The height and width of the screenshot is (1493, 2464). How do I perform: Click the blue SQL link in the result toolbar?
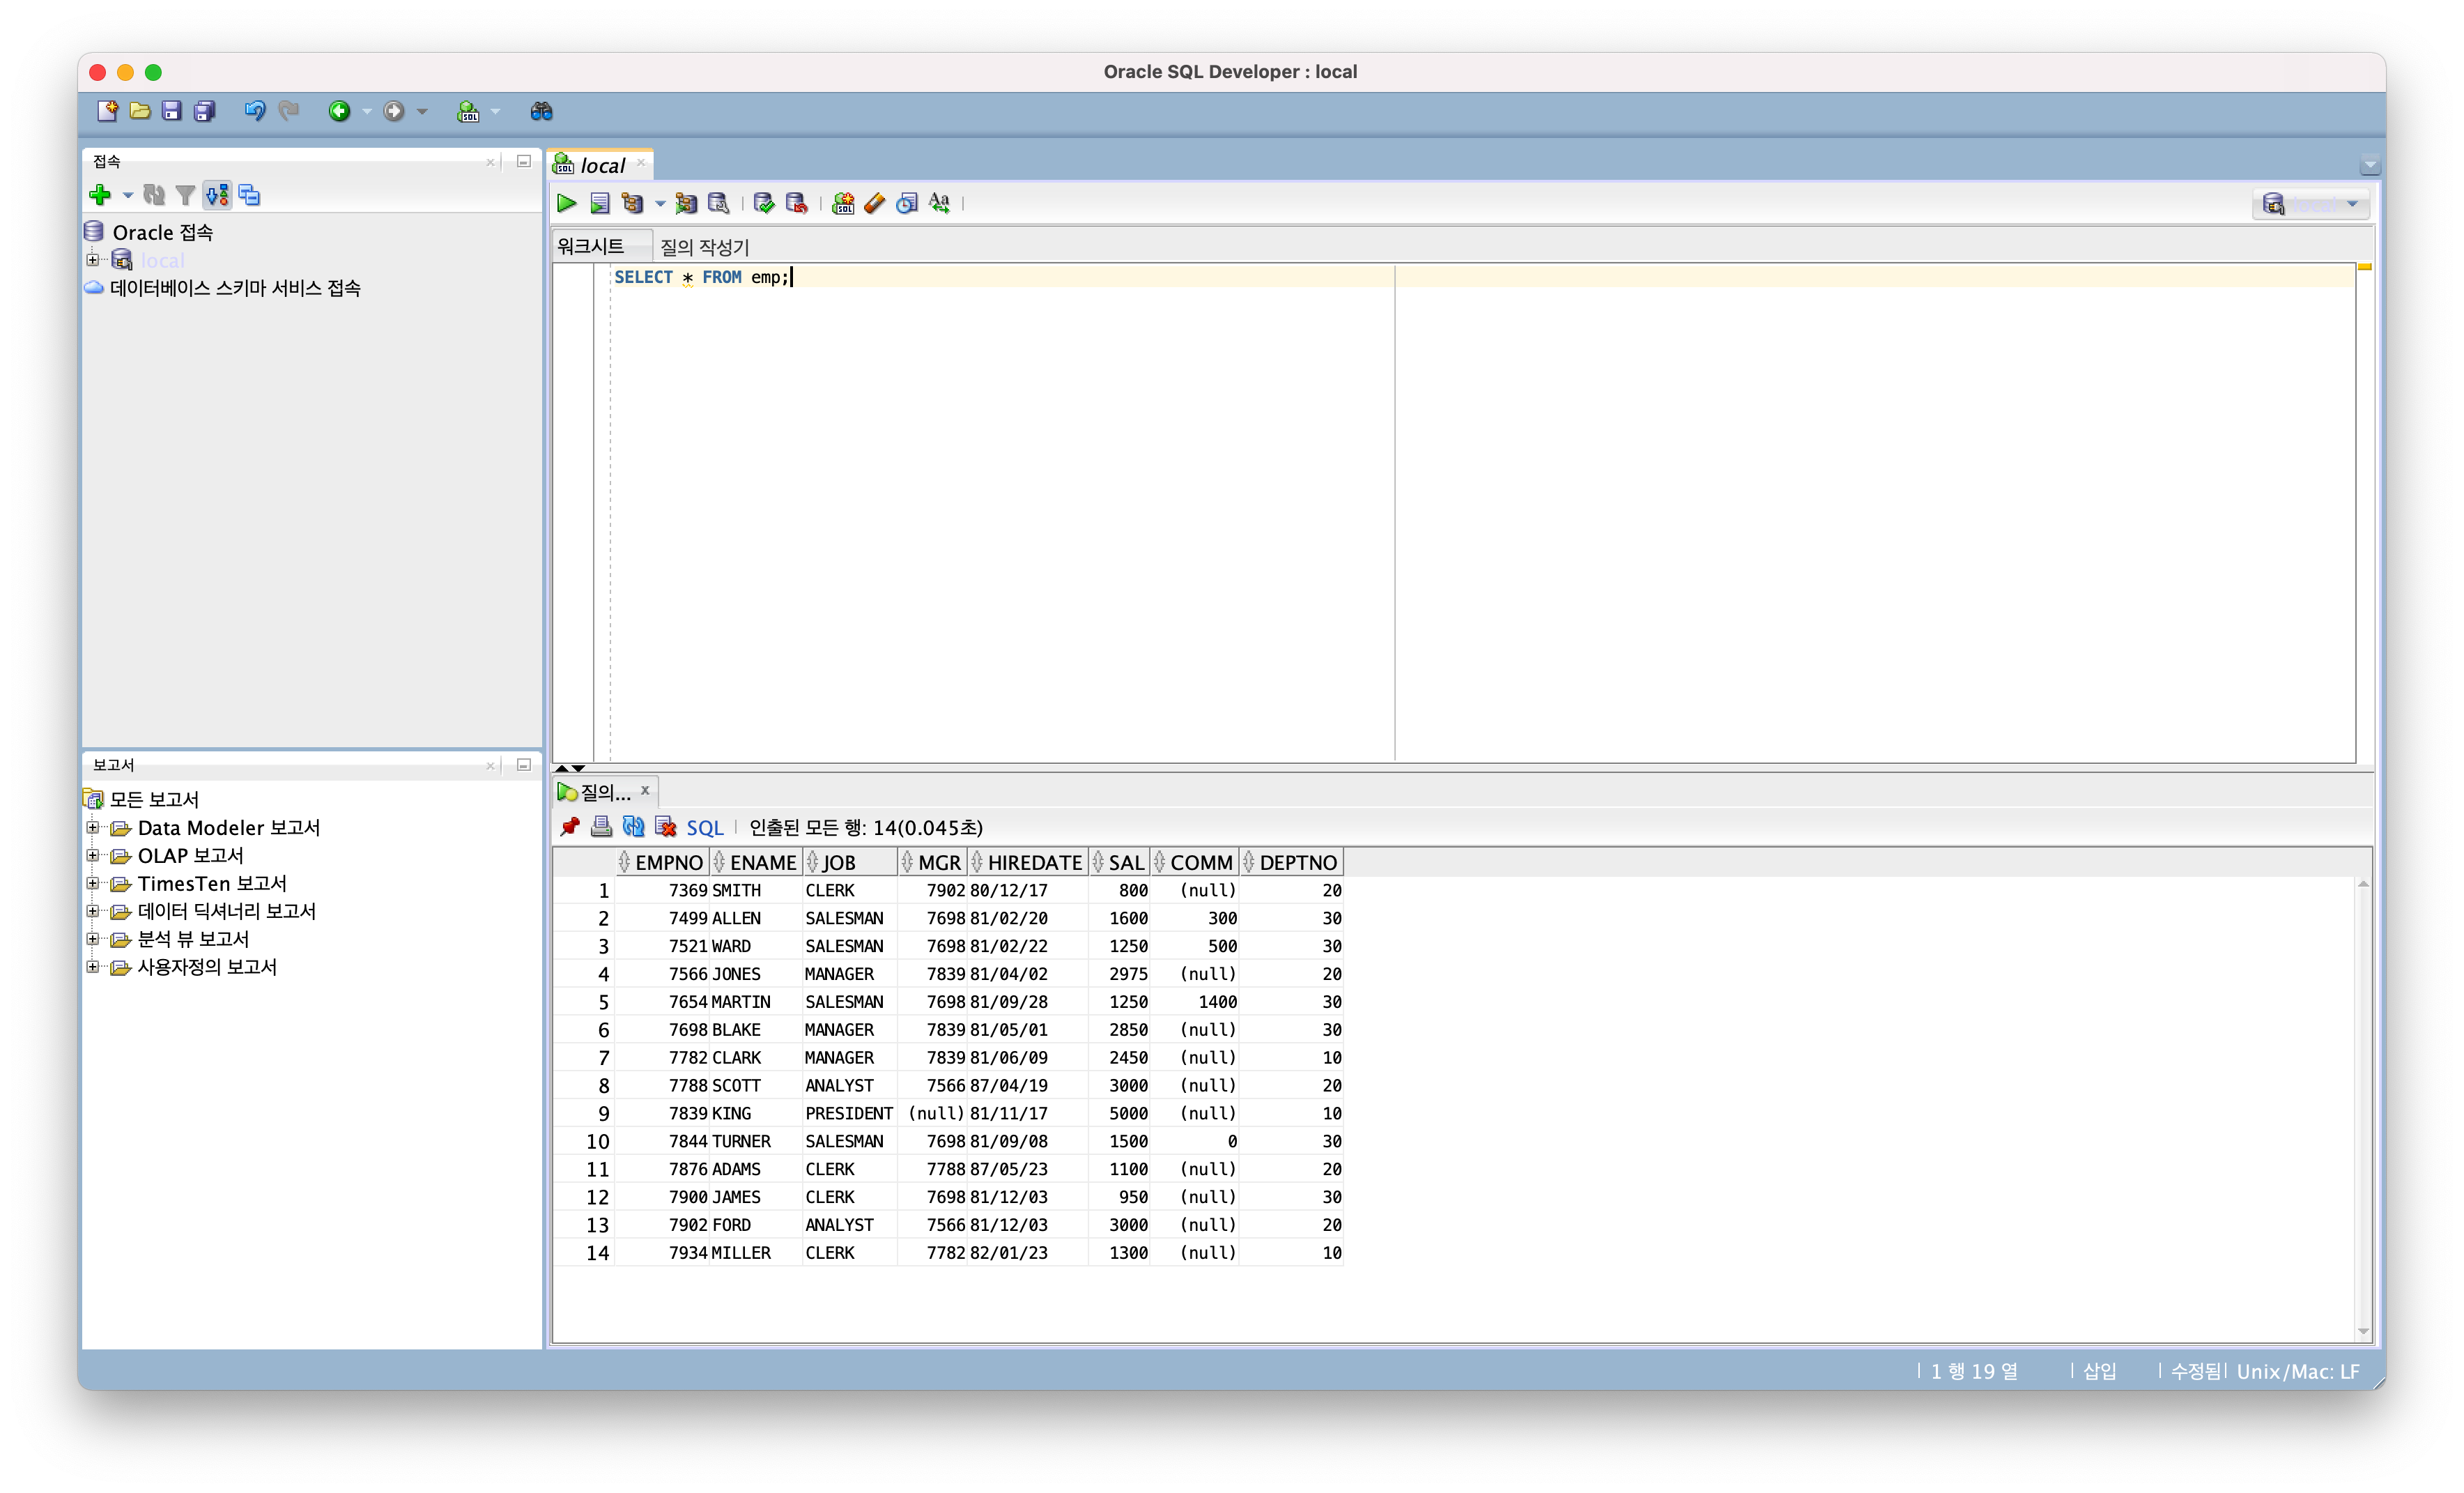pyautogui.click(x=704, y=827)
